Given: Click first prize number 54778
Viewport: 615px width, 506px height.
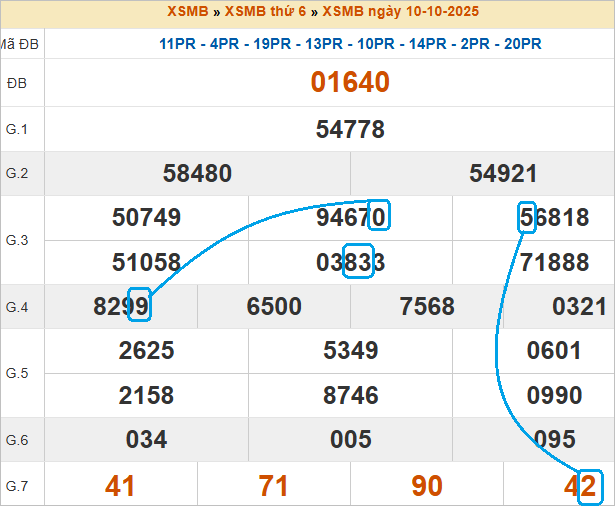Looking at the screenshot, I should [x=349, y=129].
